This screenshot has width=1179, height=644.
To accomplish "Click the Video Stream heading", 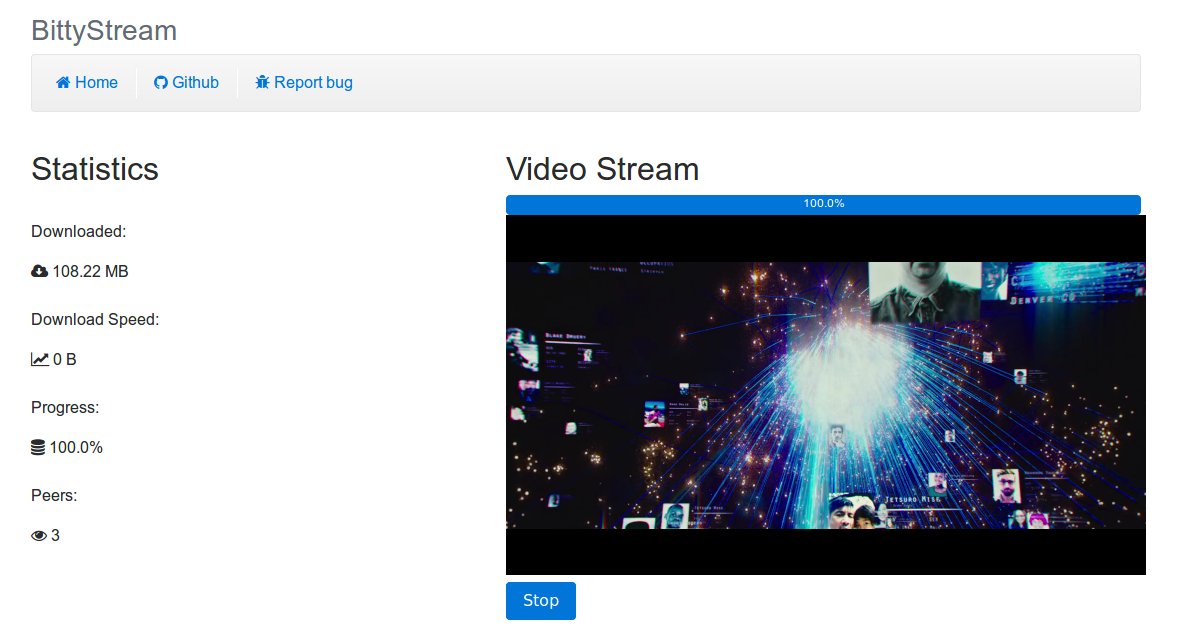I will tap(602, 169).
